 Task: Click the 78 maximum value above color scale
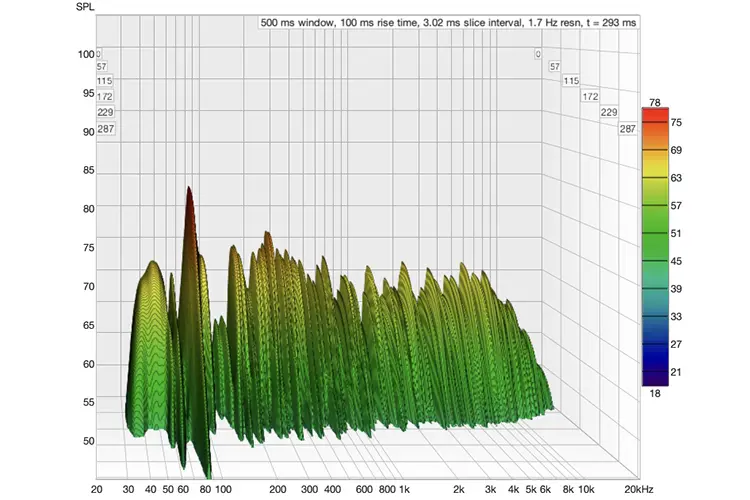click(x=655, y=102)
